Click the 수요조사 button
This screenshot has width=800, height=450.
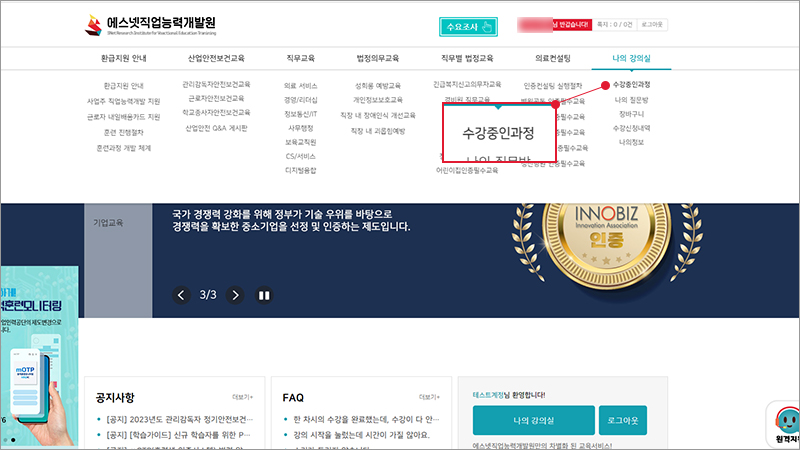[x=468, y=27]
